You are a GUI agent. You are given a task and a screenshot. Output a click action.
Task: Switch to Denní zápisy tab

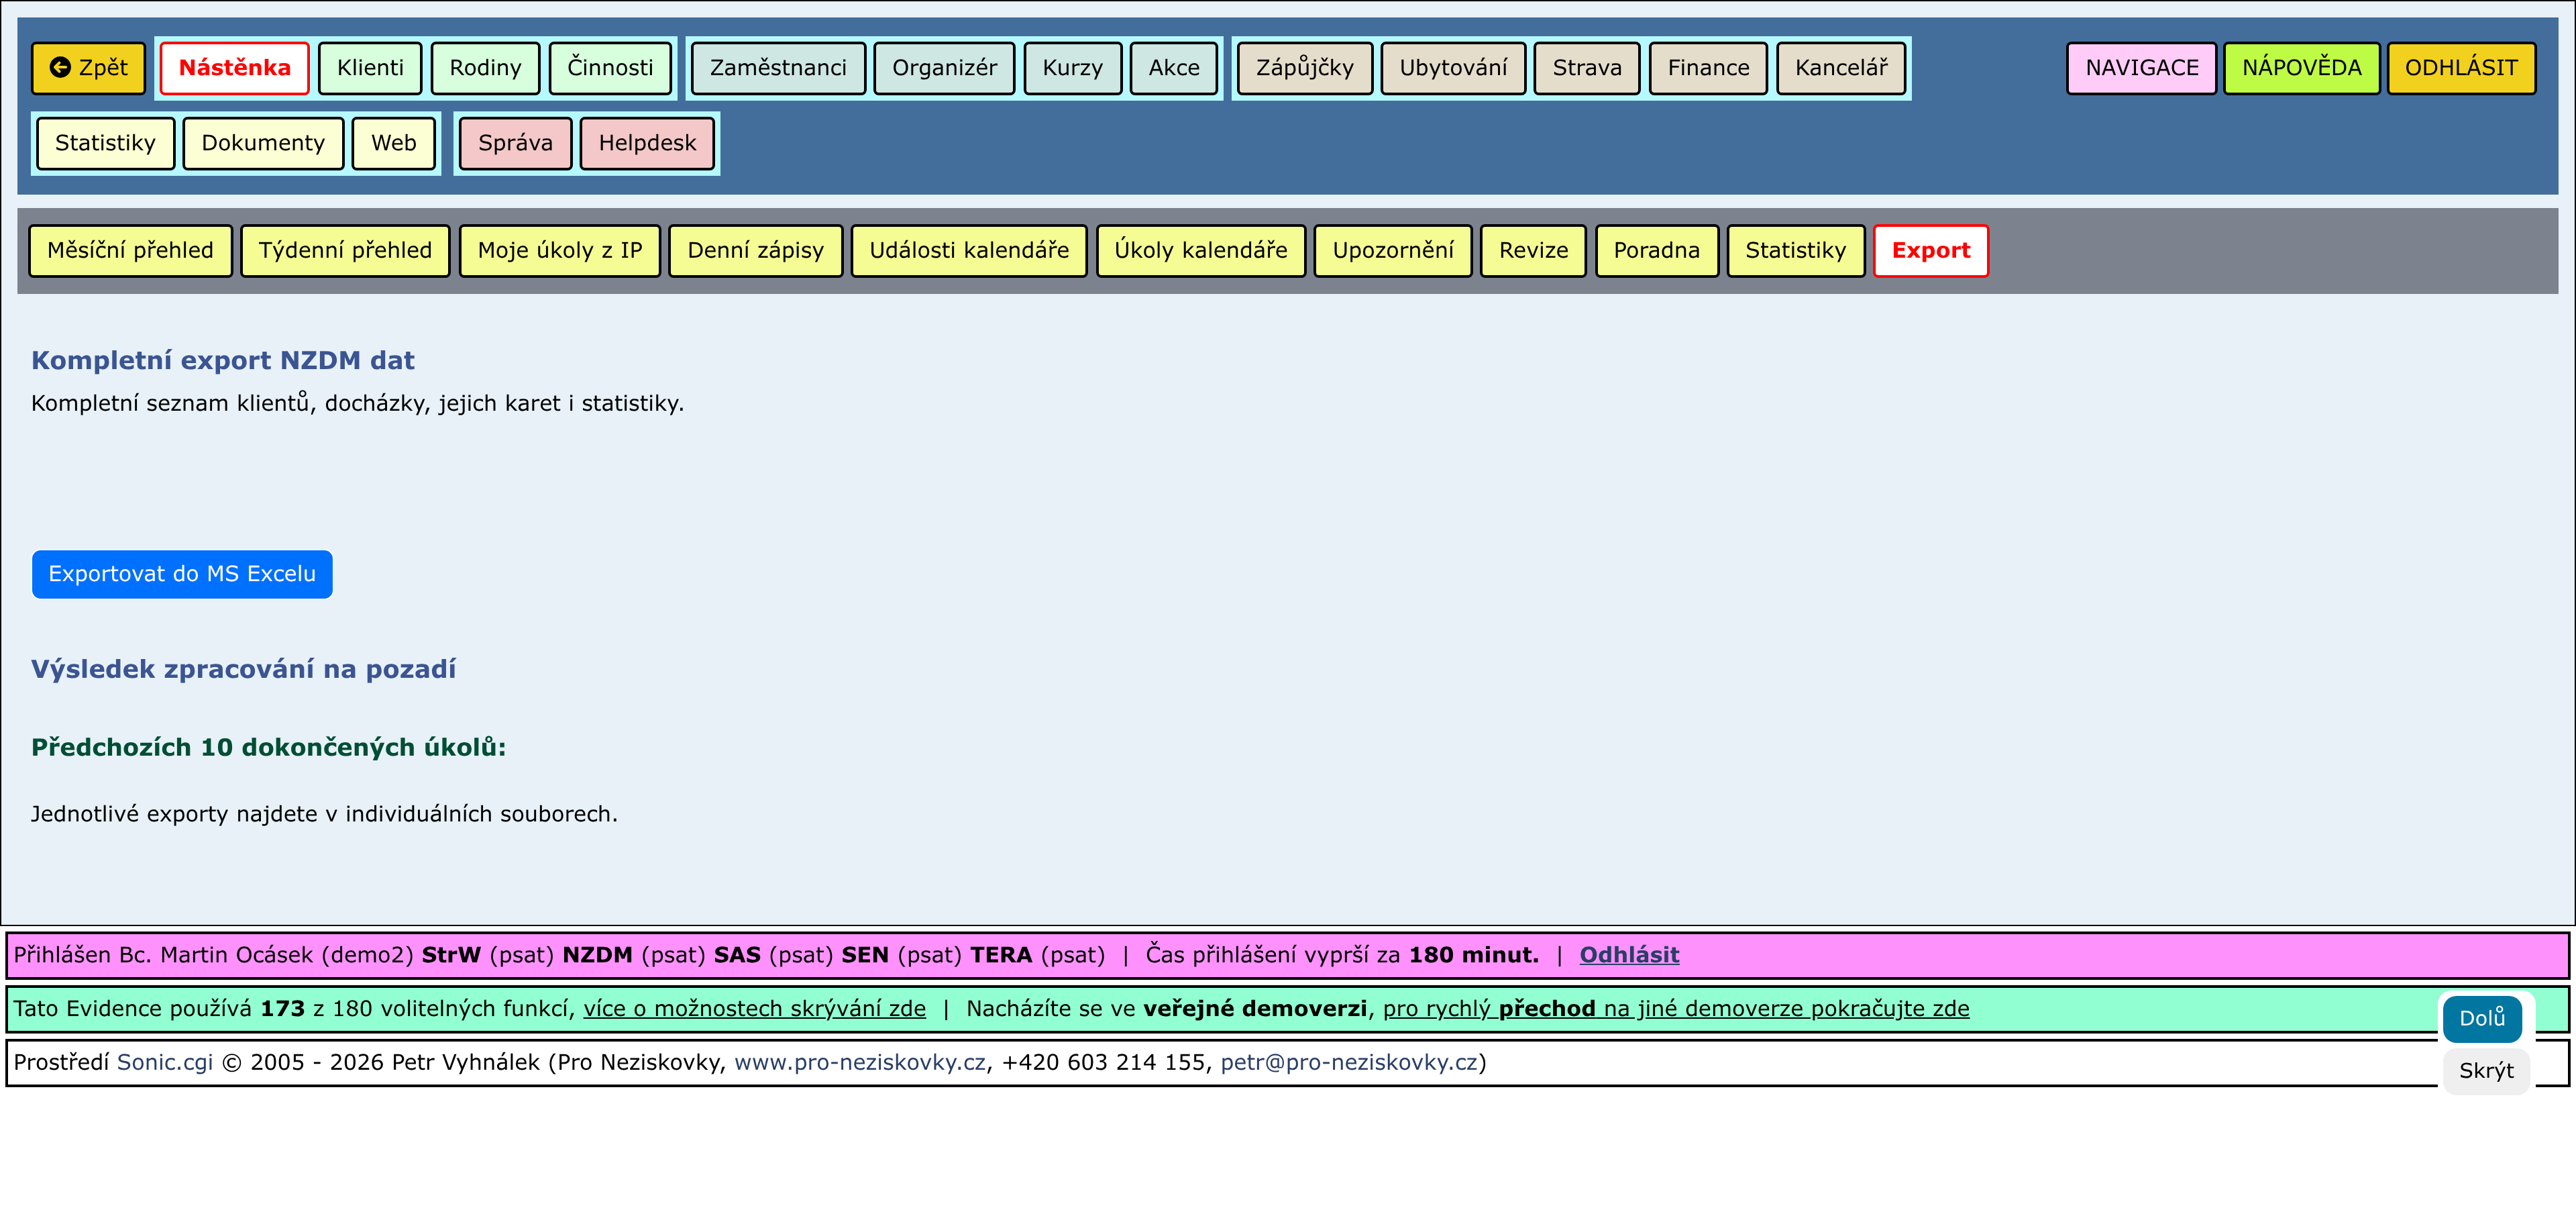coord(755,250)
